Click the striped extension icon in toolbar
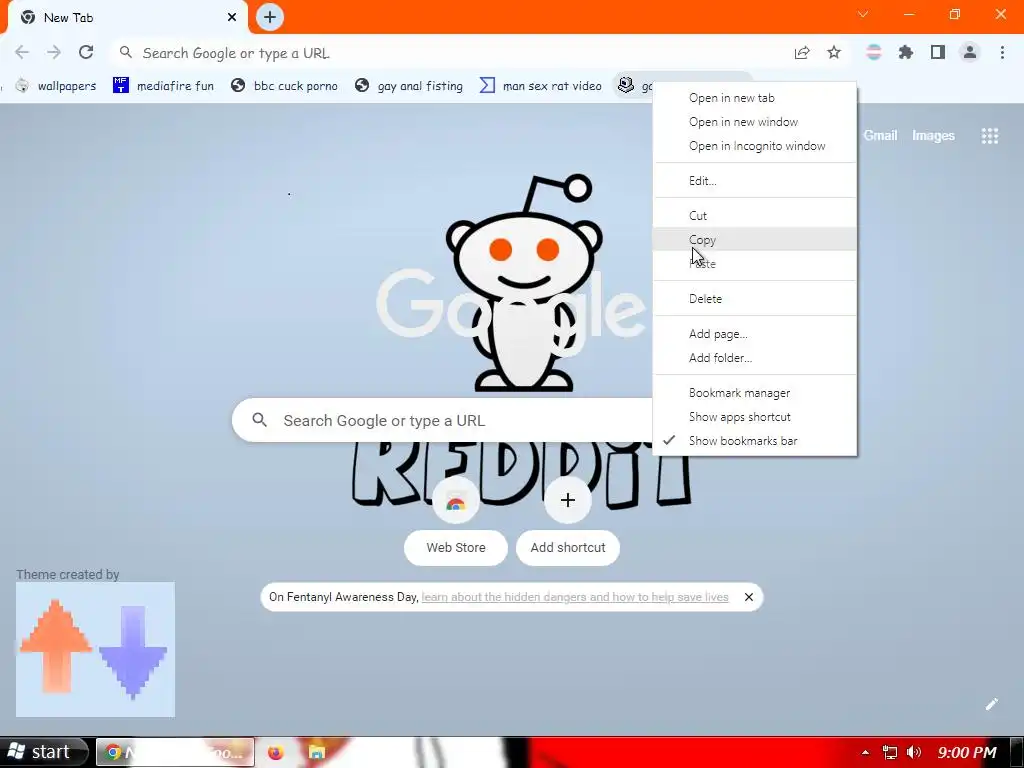 874,52
